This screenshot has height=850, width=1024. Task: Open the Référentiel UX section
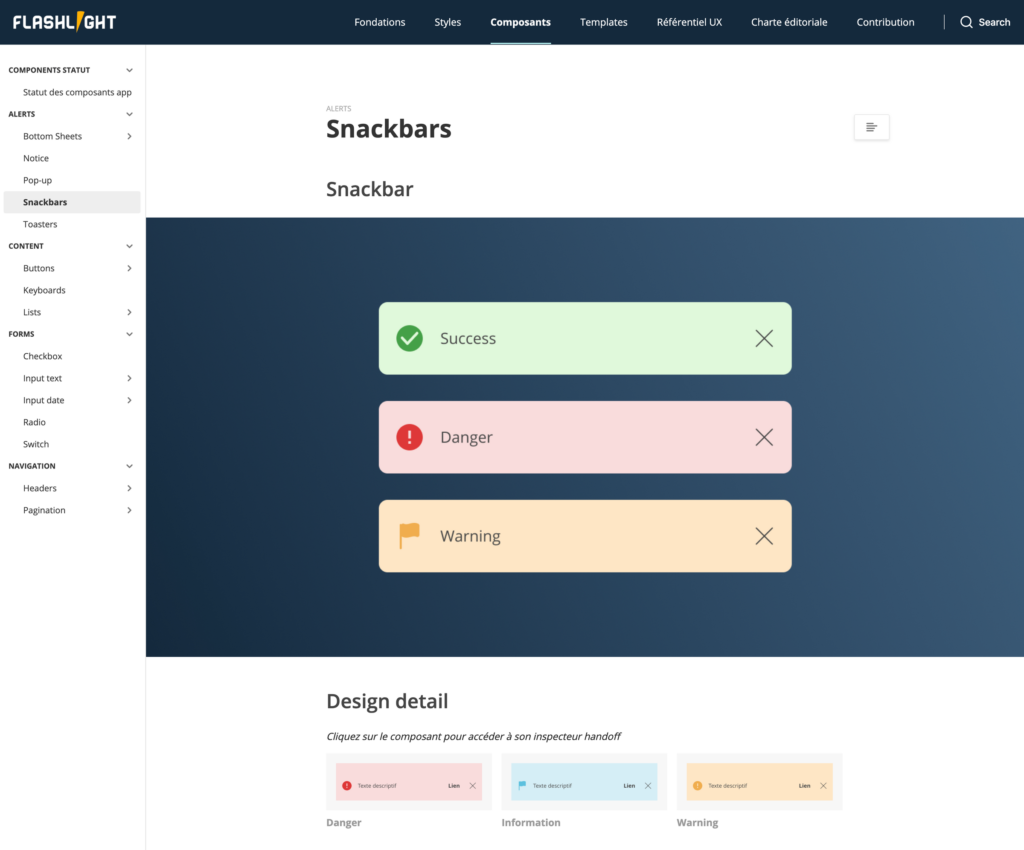point(689,21)
